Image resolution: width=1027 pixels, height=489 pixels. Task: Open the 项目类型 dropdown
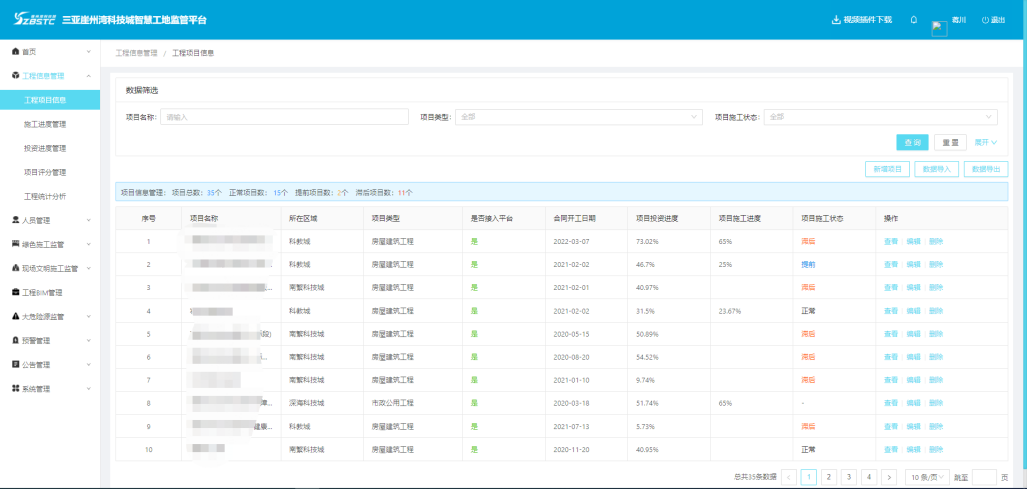pos(578,117)
